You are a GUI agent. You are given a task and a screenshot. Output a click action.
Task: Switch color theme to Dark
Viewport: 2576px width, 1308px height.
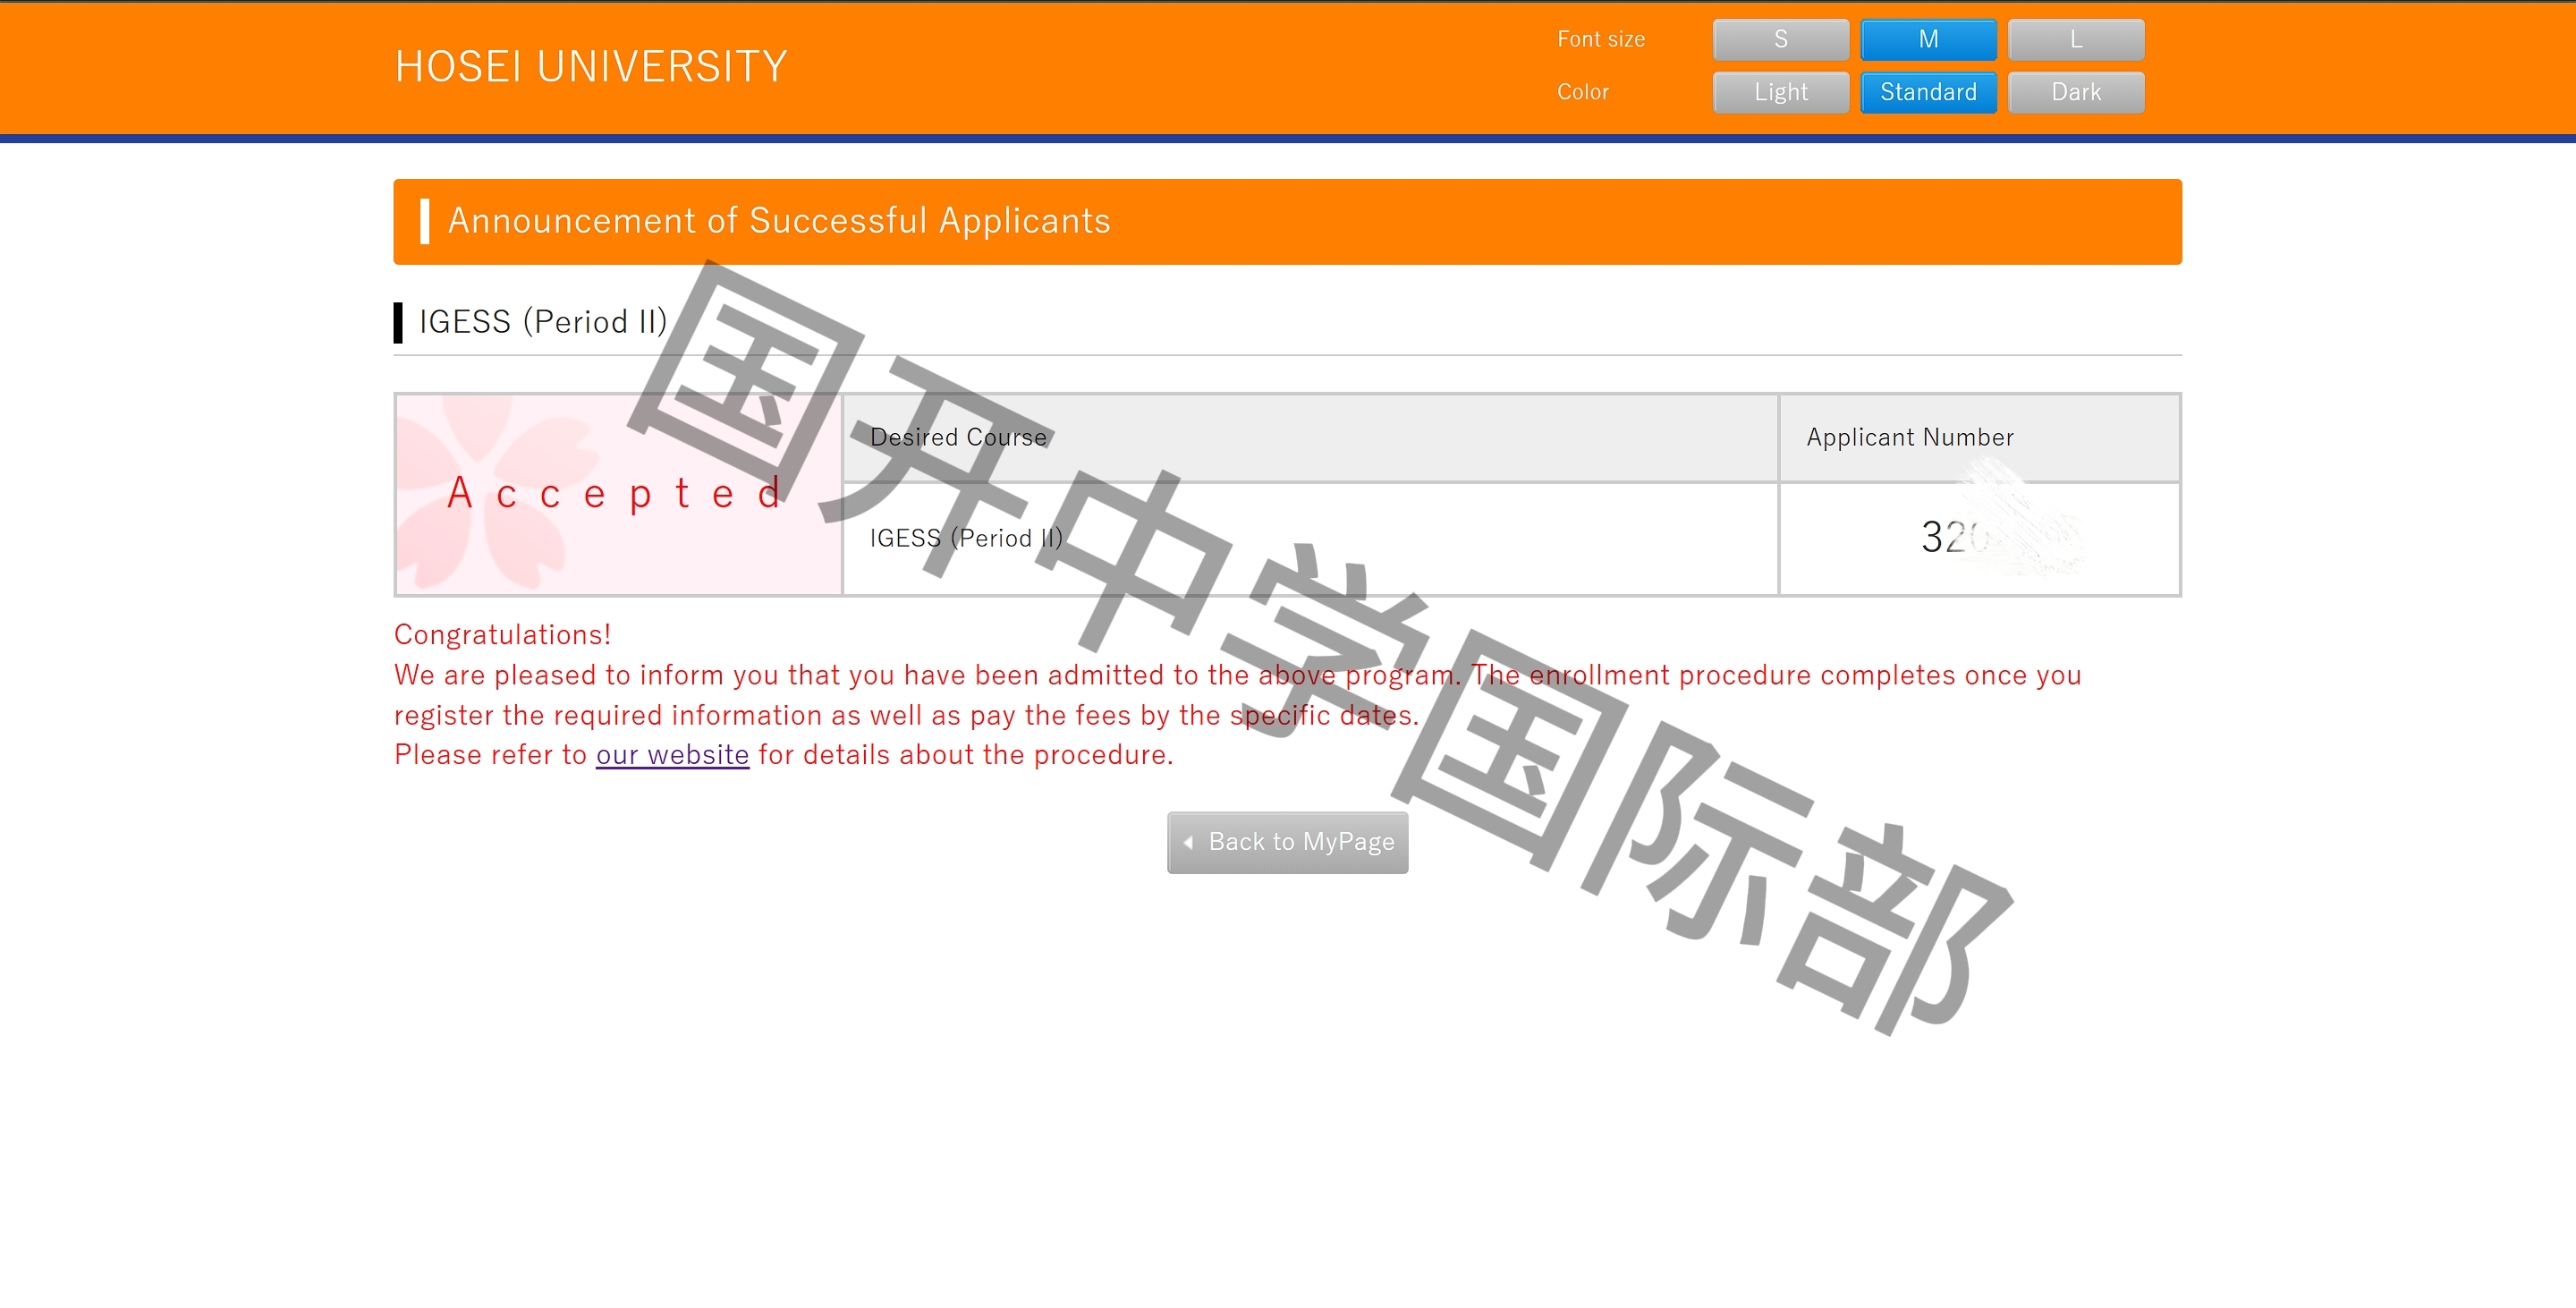tap(2076, 92)
